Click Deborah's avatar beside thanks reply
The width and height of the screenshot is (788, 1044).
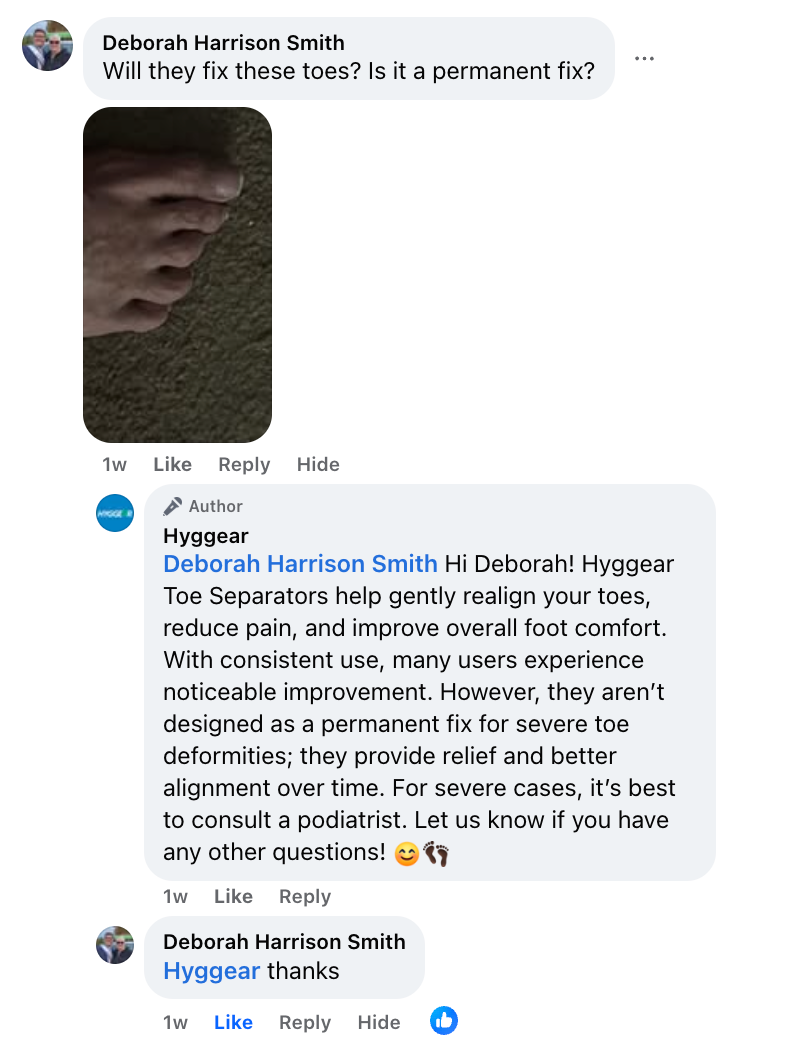click(115, 945)
